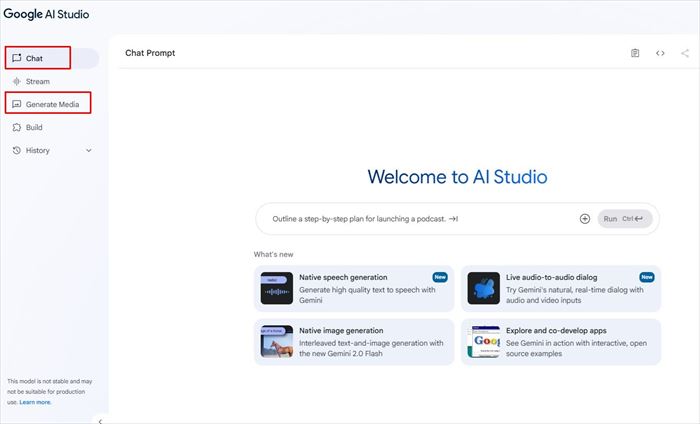Collapse the sidebar with bottom chevron
This screenshot has height=424, width=700.
pyautogui.click(x=100, y=421)
